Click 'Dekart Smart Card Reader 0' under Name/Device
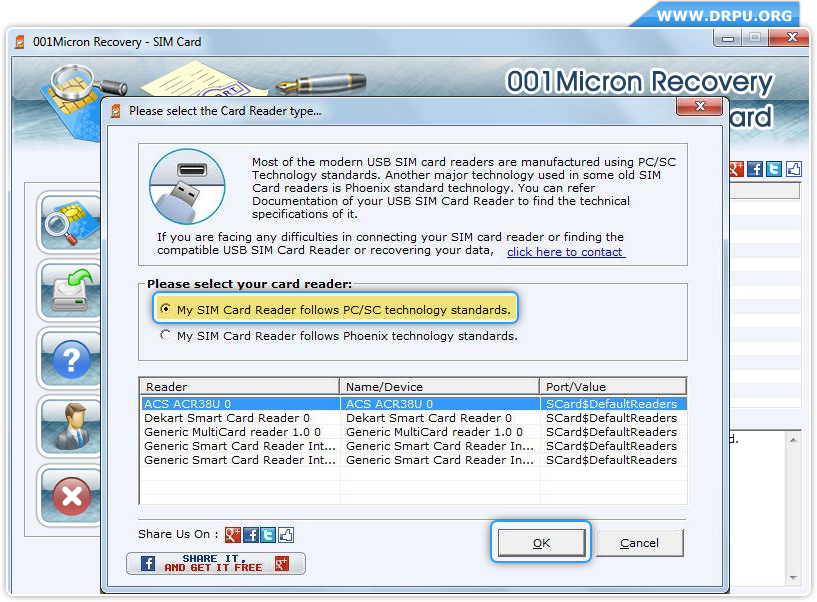The image size is (817, 602). pyautogui.click(x=429, y=418)
